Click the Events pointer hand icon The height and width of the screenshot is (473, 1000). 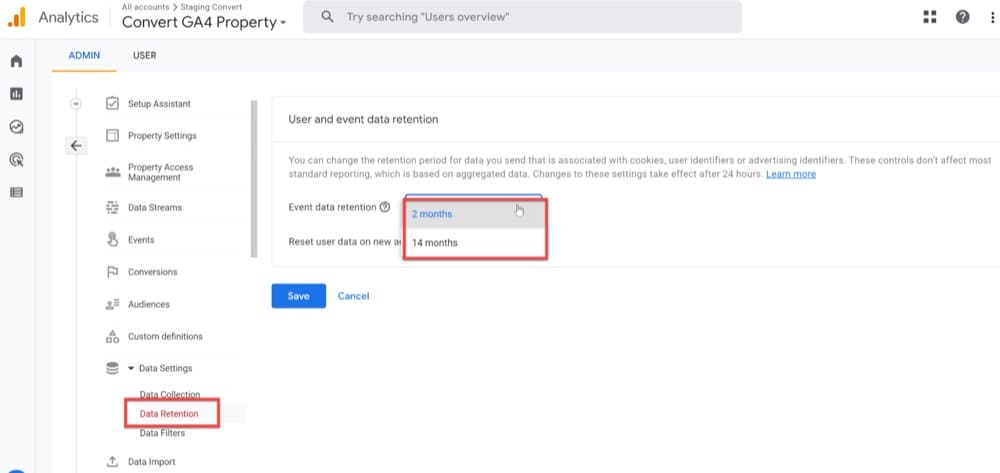[112, 240]
